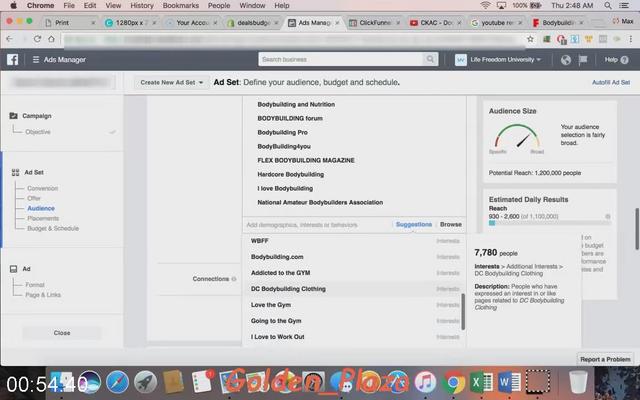Open the View menu
640x400 pixels.
113,5
